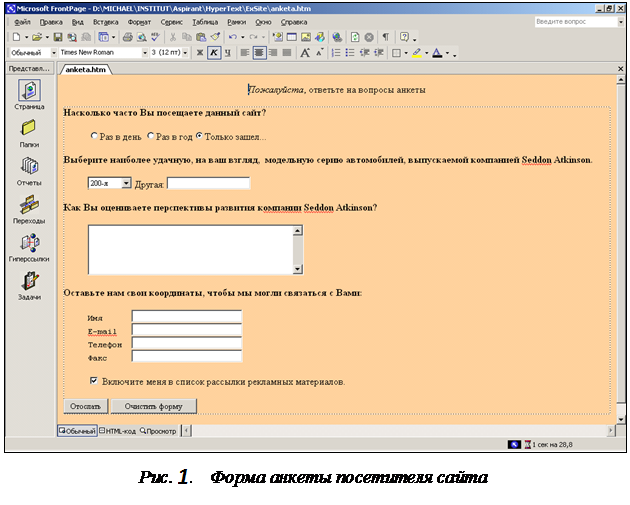
Task: Uncheck the mailing list checkbox
Action: click(94, 380)
